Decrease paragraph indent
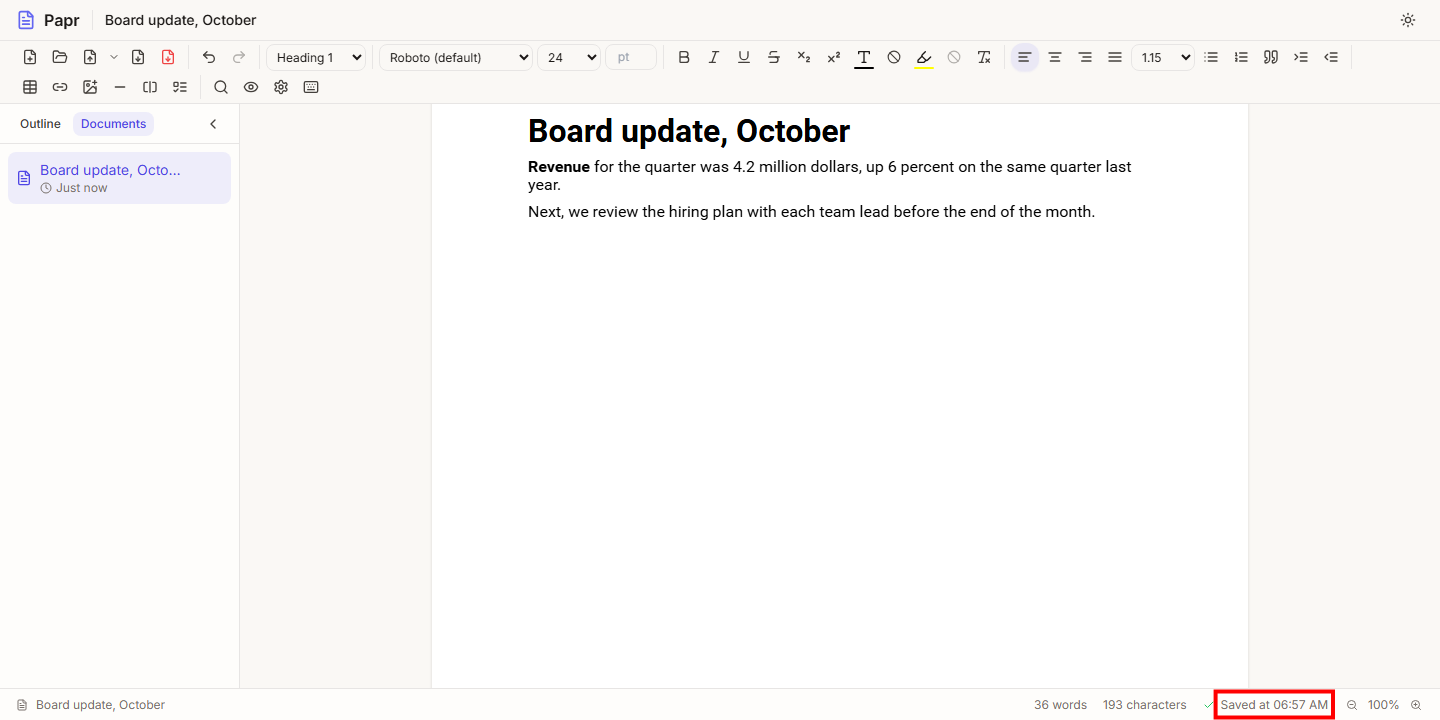The image size is (1440, 720). tap(1331, 57)
